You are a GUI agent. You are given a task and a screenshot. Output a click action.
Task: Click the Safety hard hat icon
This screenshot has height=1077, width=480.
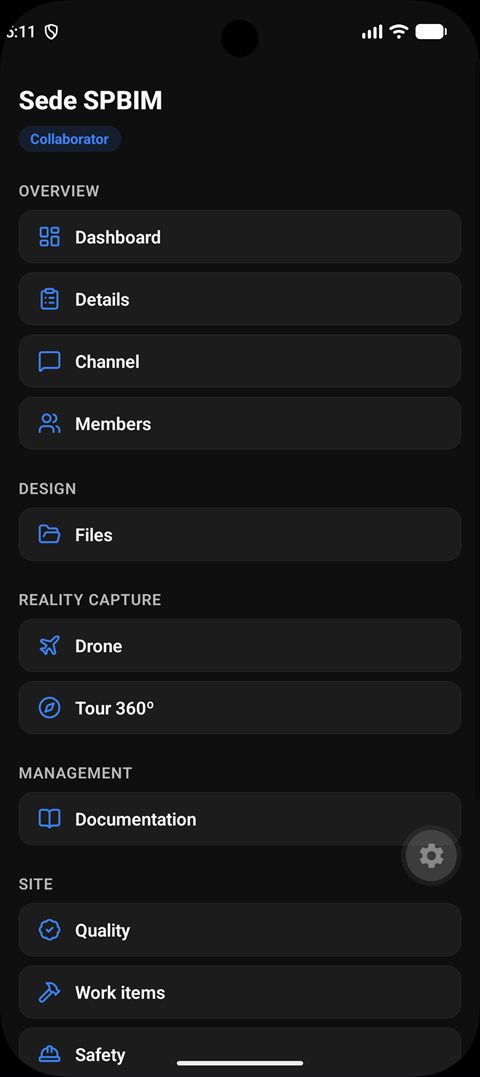click(x=49, y=1054)
